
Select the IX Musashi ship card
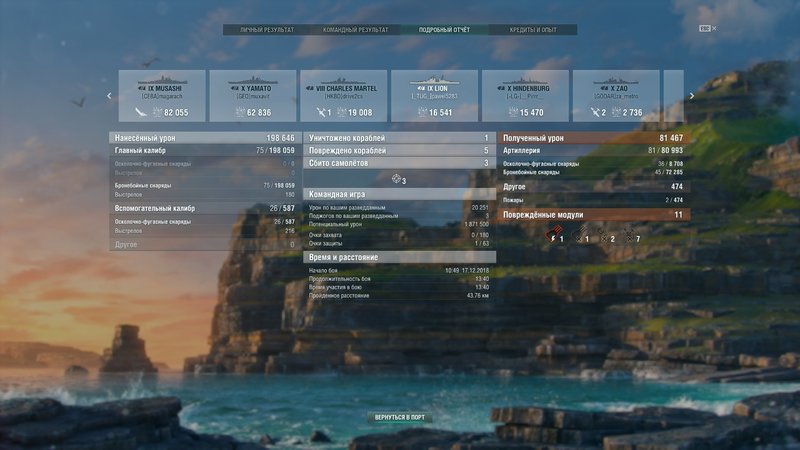point(162,96)
